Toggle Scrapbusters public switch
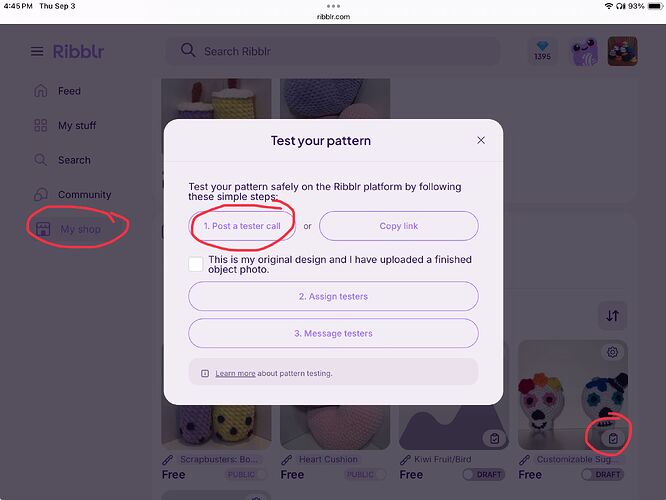666x500 pixels. click(246, 475)
